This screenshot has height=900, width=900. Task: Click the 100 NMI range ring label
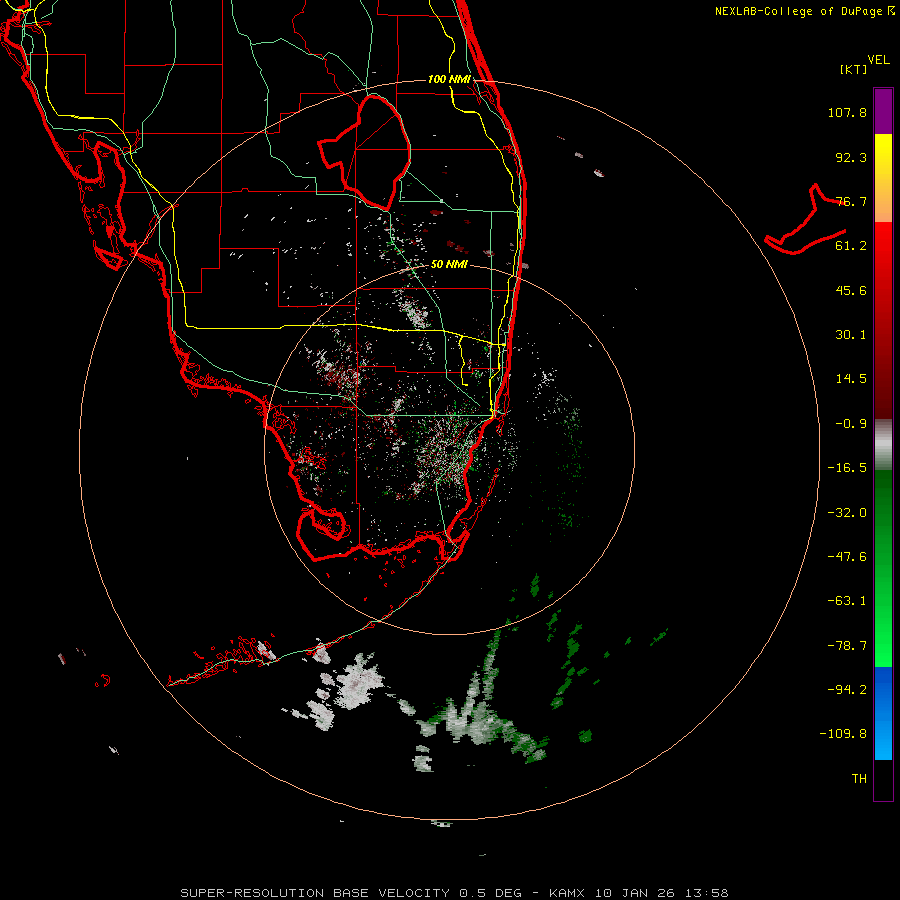449,79
